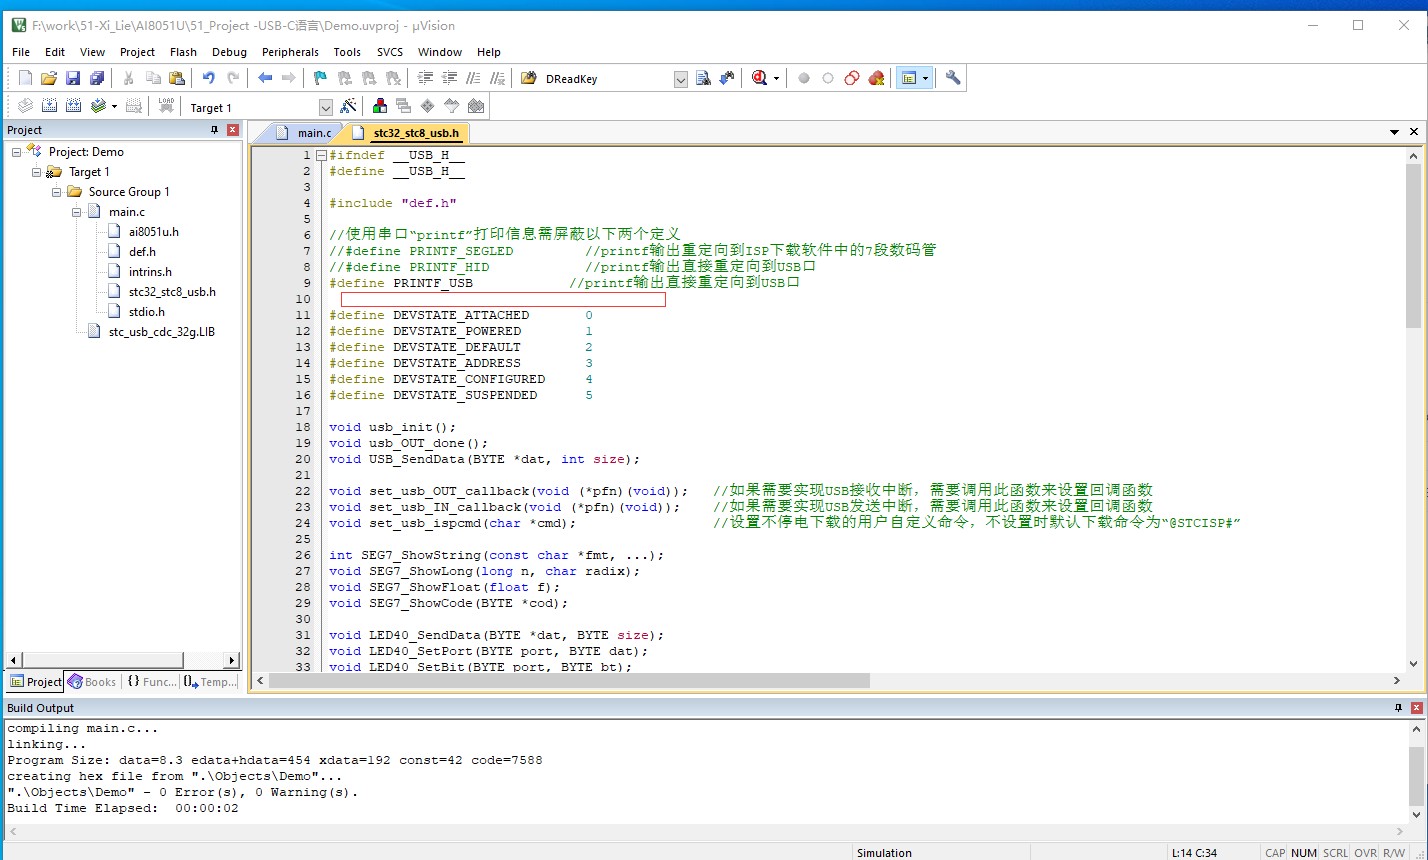Click the Find document icon next to DReadKey
The image size is (1428, 860).
point(703,78)
